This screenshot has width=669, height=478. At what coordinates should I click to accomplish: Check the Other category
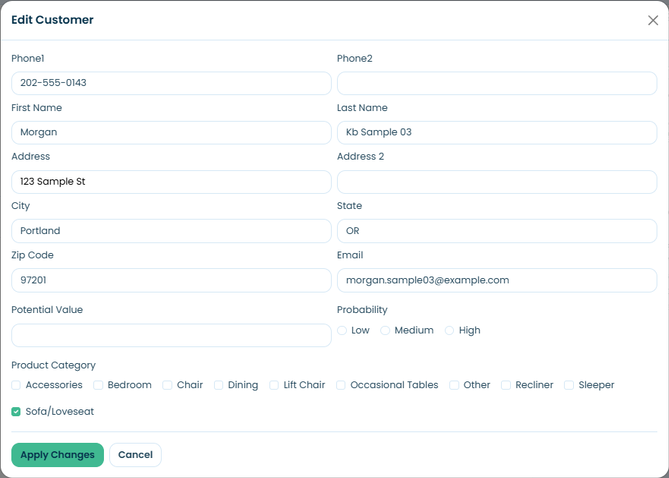454,385
